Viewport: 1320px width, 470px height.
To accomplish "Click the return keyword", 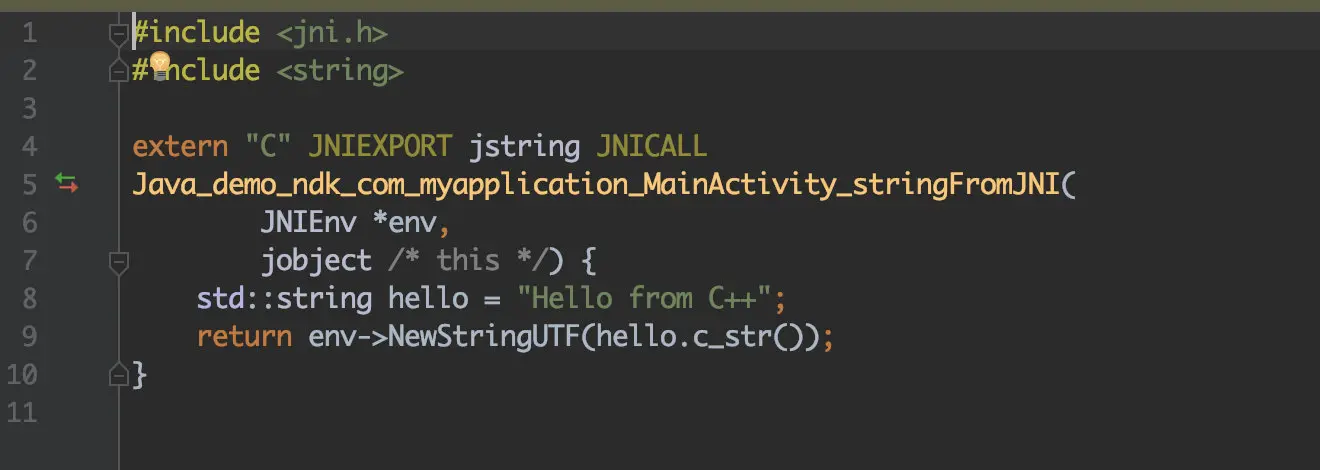I will coord(244,337).
